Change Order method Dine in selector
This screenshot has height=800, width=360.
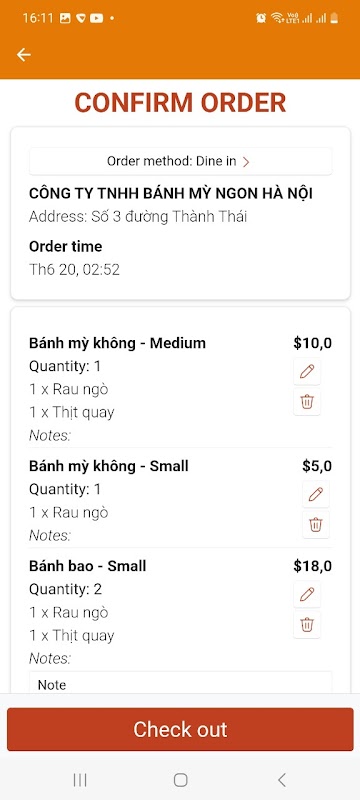click(x=181, y=162)
